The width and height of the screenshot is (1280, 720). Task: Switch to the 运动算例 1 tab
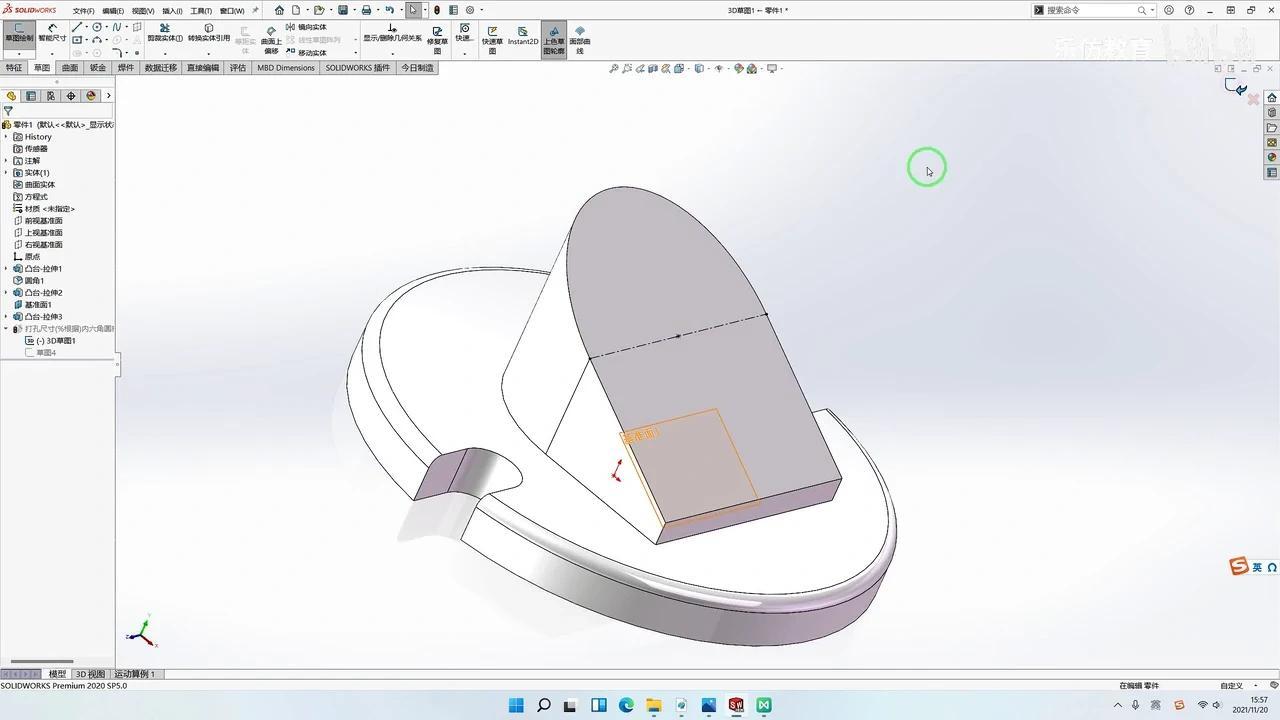(136, 674)
